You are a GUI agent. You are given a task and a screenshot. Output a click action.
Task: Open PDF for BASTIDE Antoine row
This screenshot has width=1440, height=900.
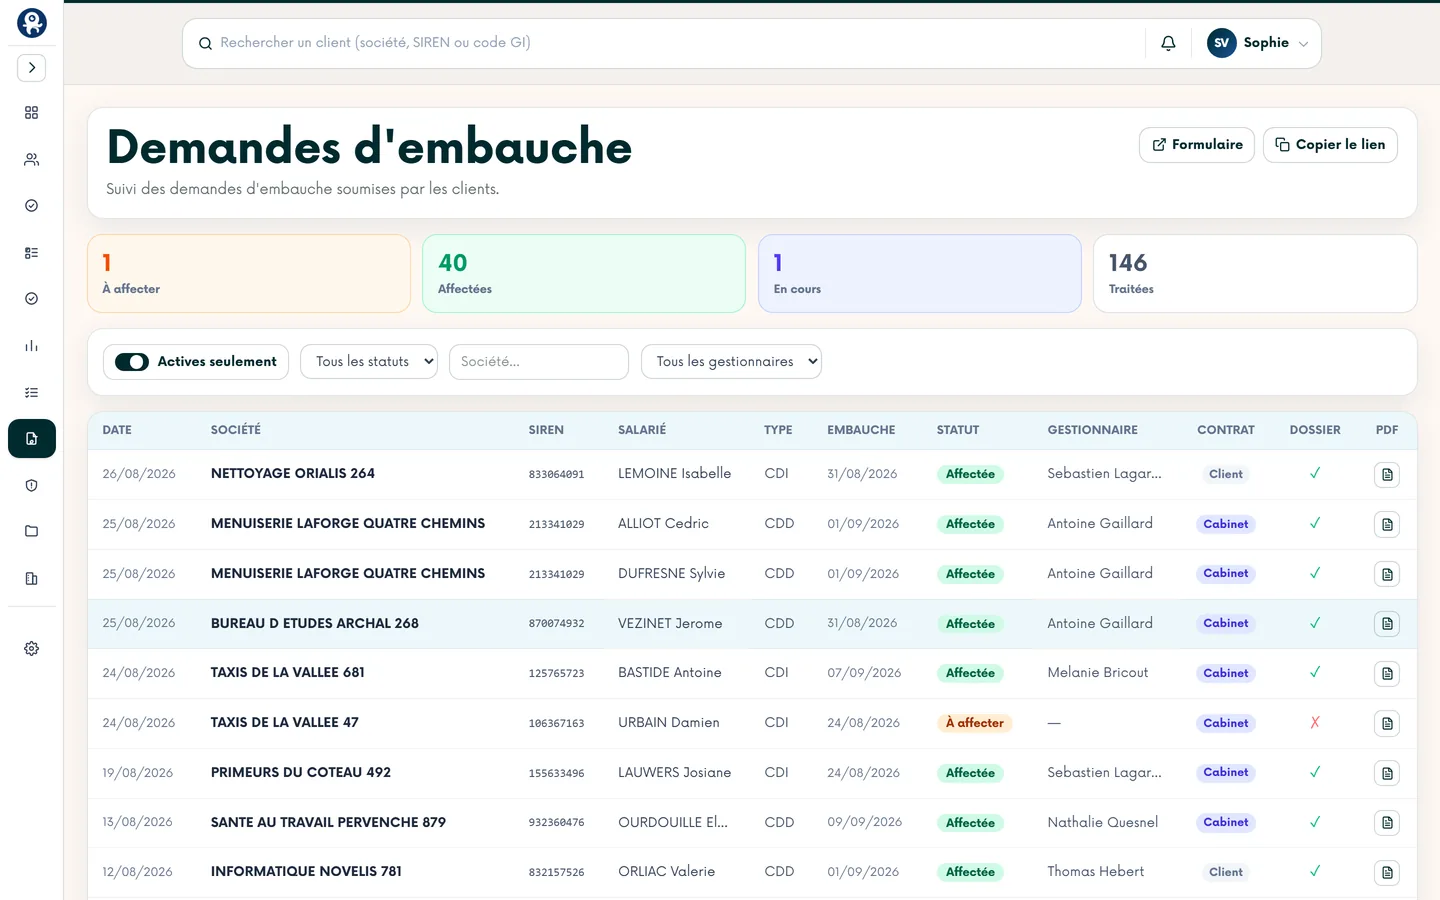click(x=1387, y=673)
